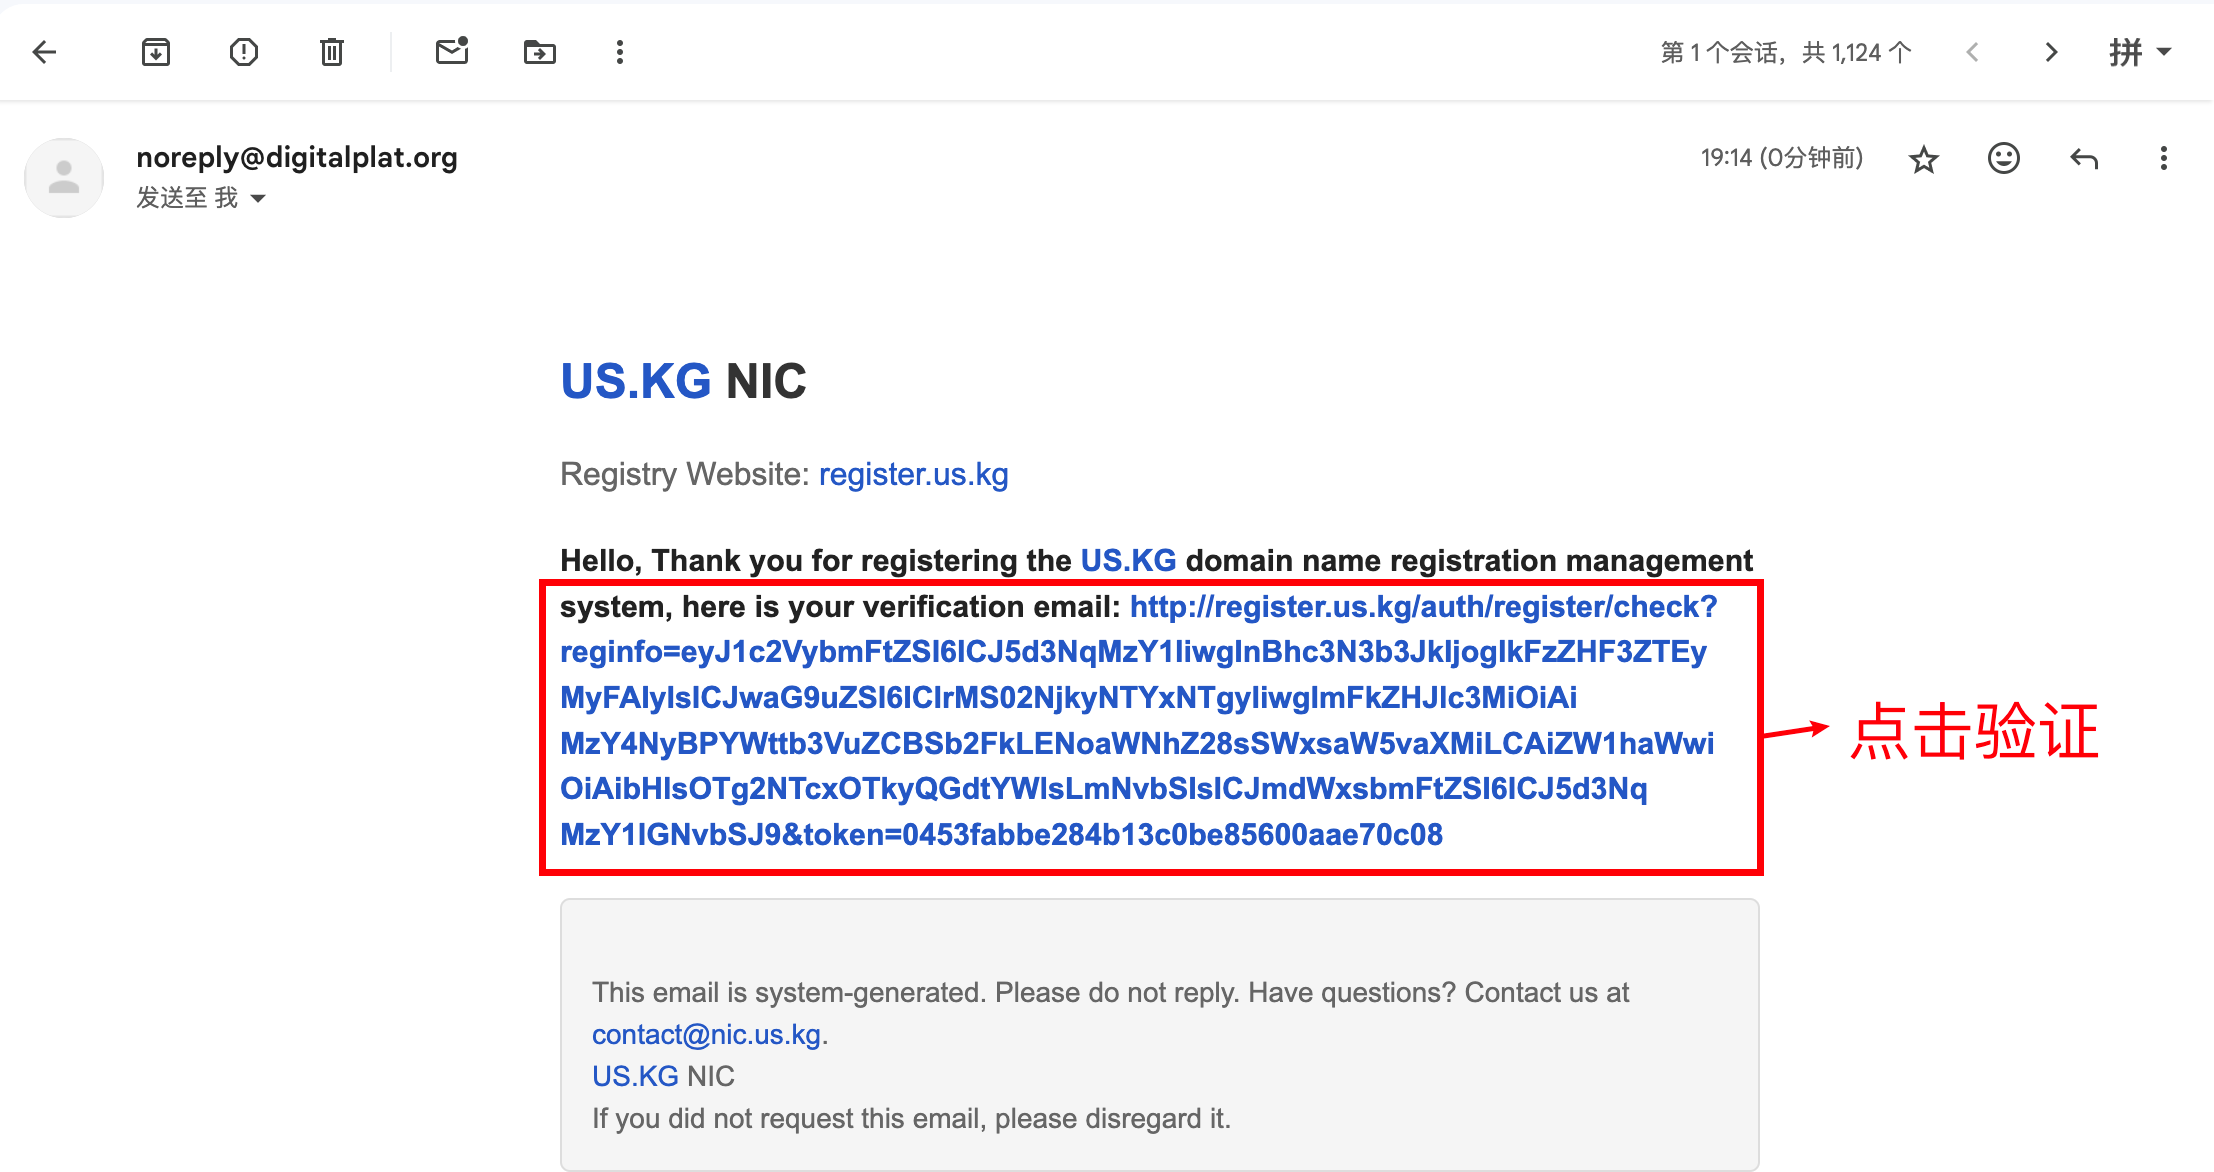The width and height of the screenshot is (2214, 1172).
Task: Expand the recipient details arrow
Action: pos(258,198)
